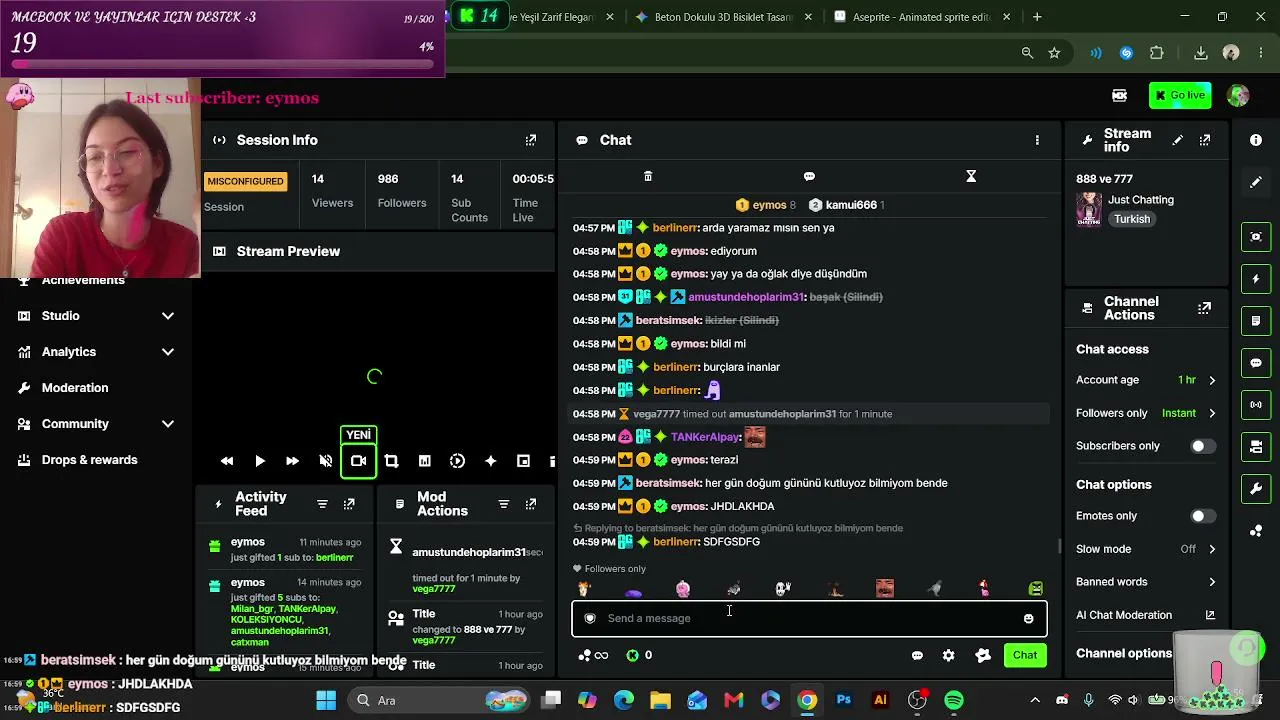Click the dashed circle play icon
Viewport: 1280px width, 720px height.
457,461
